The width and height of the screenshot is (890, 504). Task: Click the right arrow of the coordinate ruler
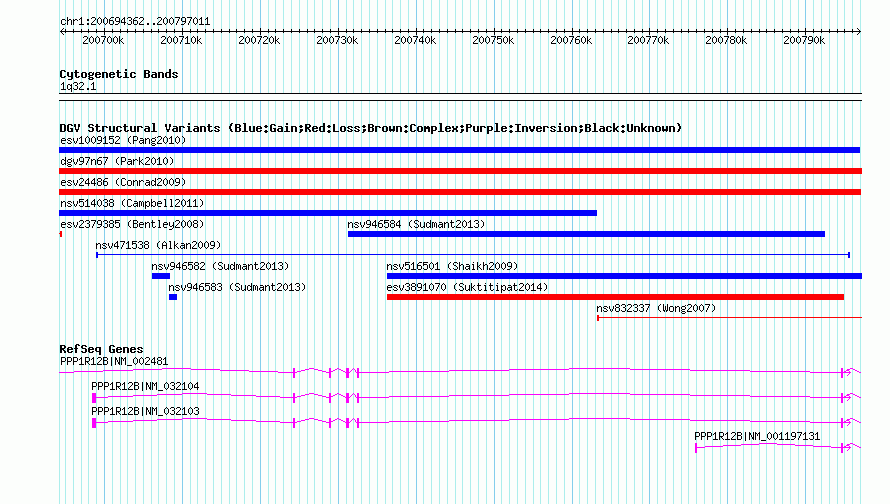pos(858,31)
